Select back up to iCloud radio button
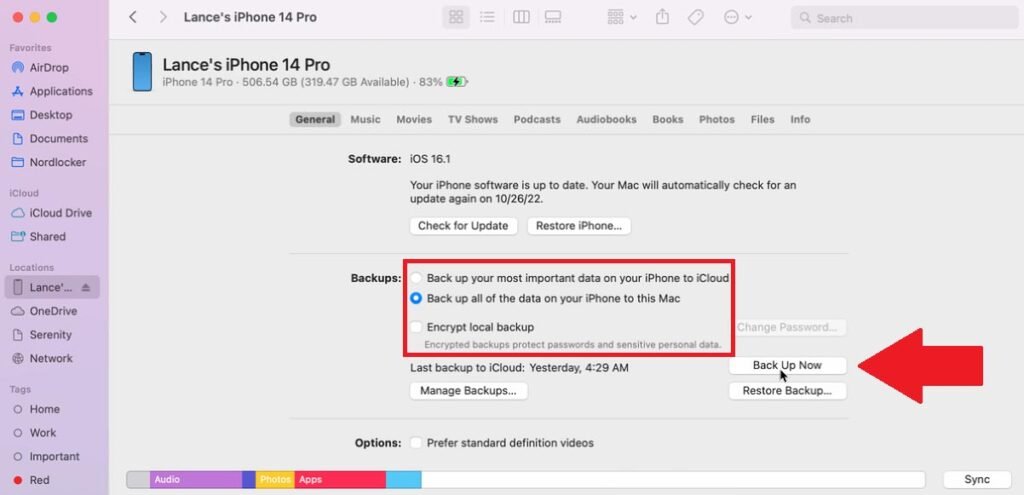The width and height of the screenshot is (1024, 495). 416,278
